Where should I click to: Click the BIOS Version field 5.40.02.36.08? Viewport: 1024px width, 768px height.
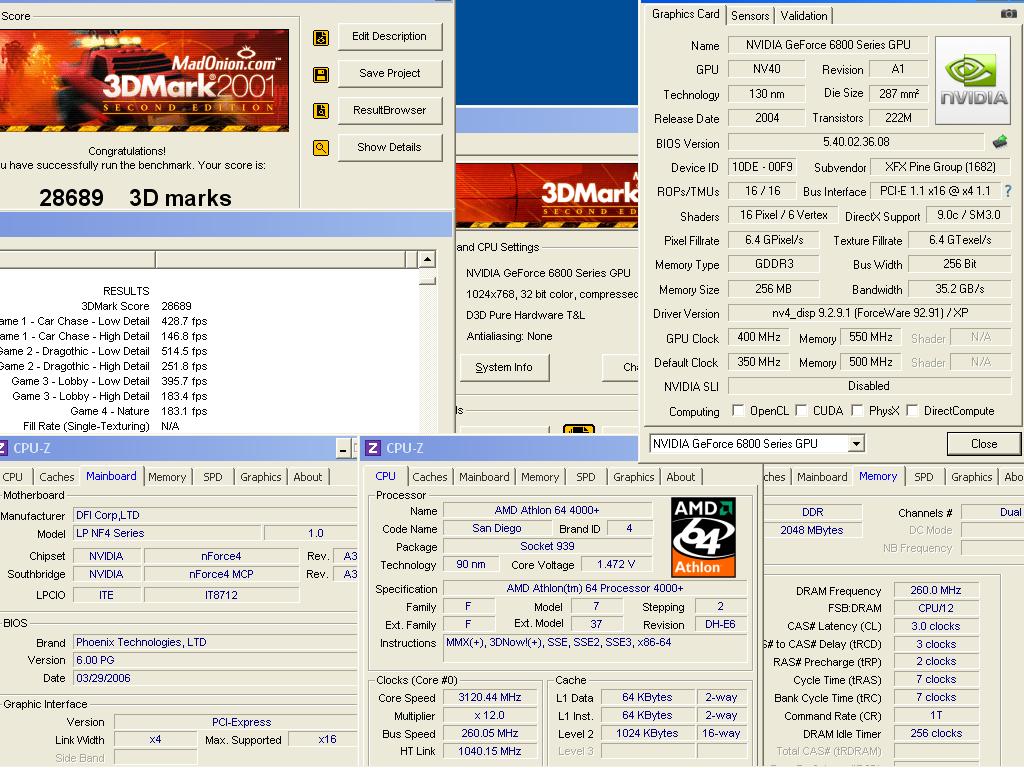tap(856, 142)
